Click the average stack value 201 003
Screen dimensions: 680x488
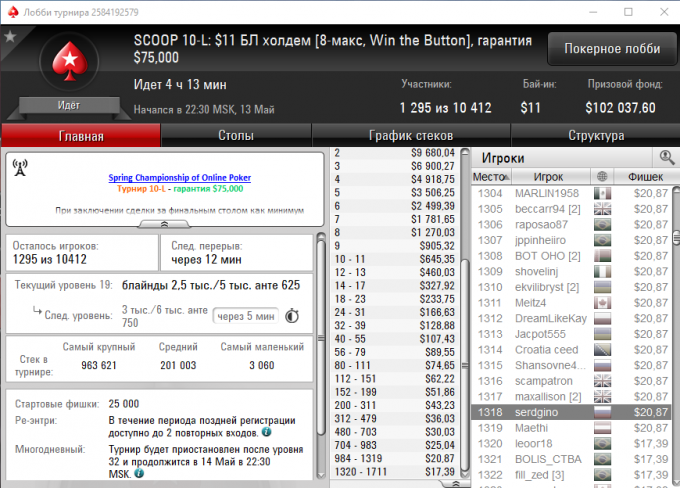pos(178,365)
